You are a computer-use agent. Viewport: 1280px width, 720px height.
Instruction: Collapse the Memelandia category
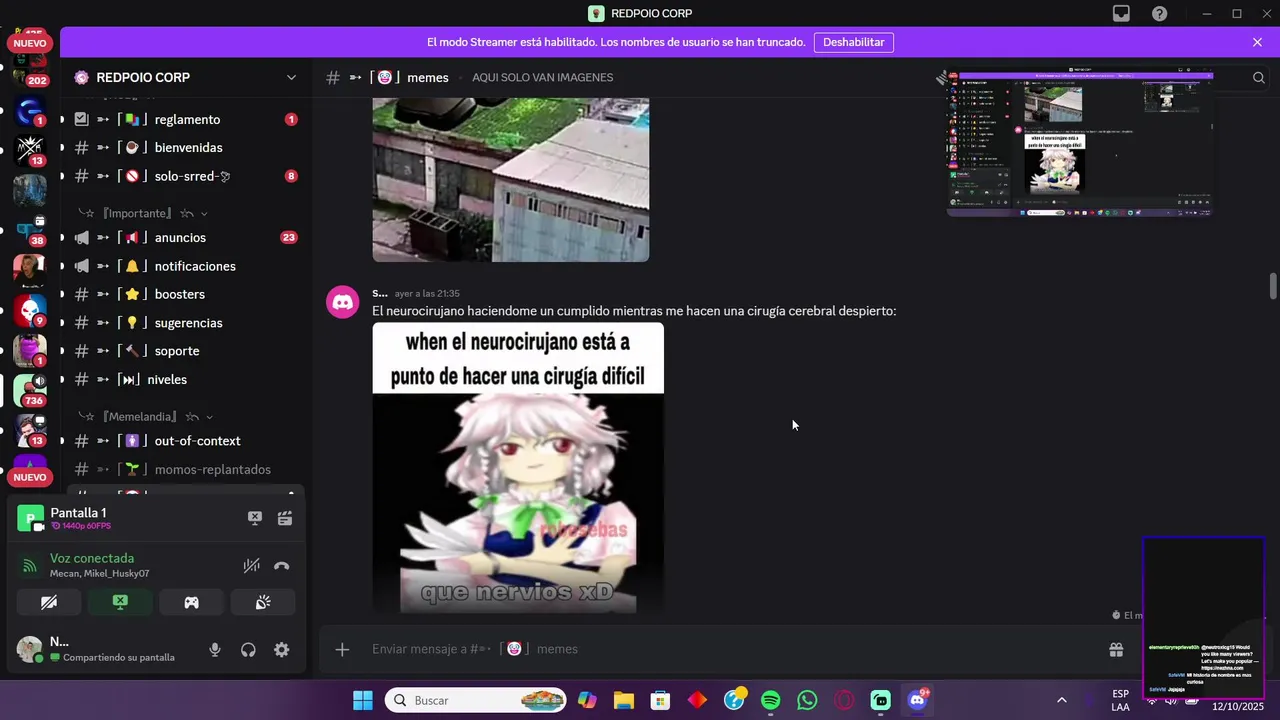pyautogui.click(x=146, y=417)
